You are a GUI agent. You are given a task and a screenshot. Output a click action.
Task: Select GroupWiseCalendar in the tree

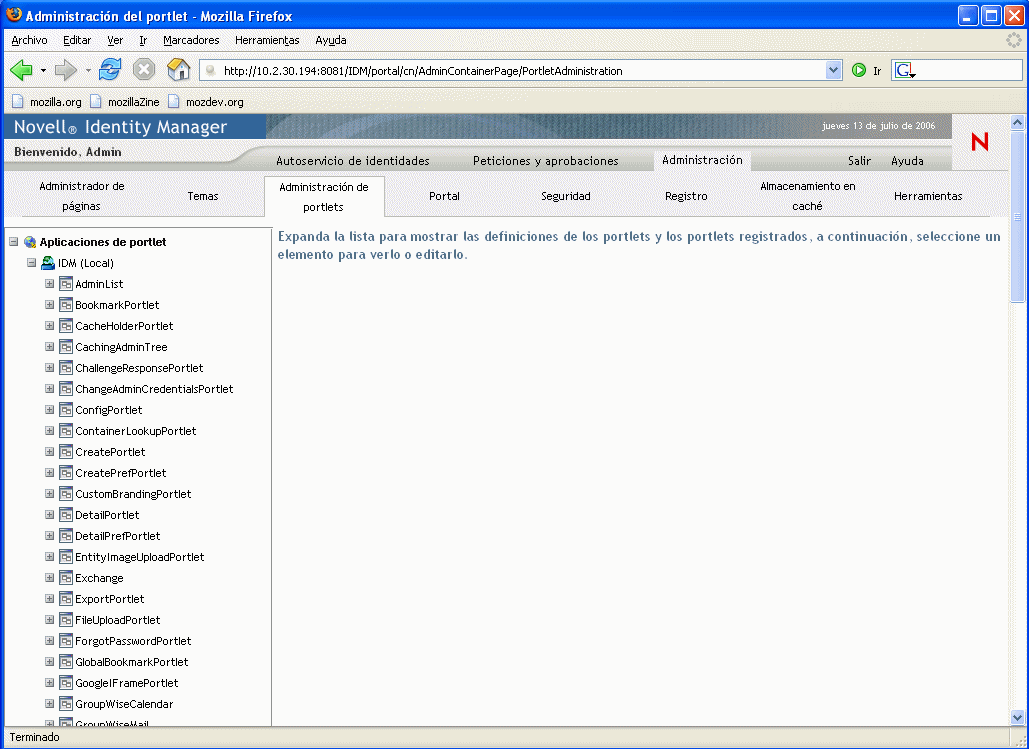click(124, 704)
